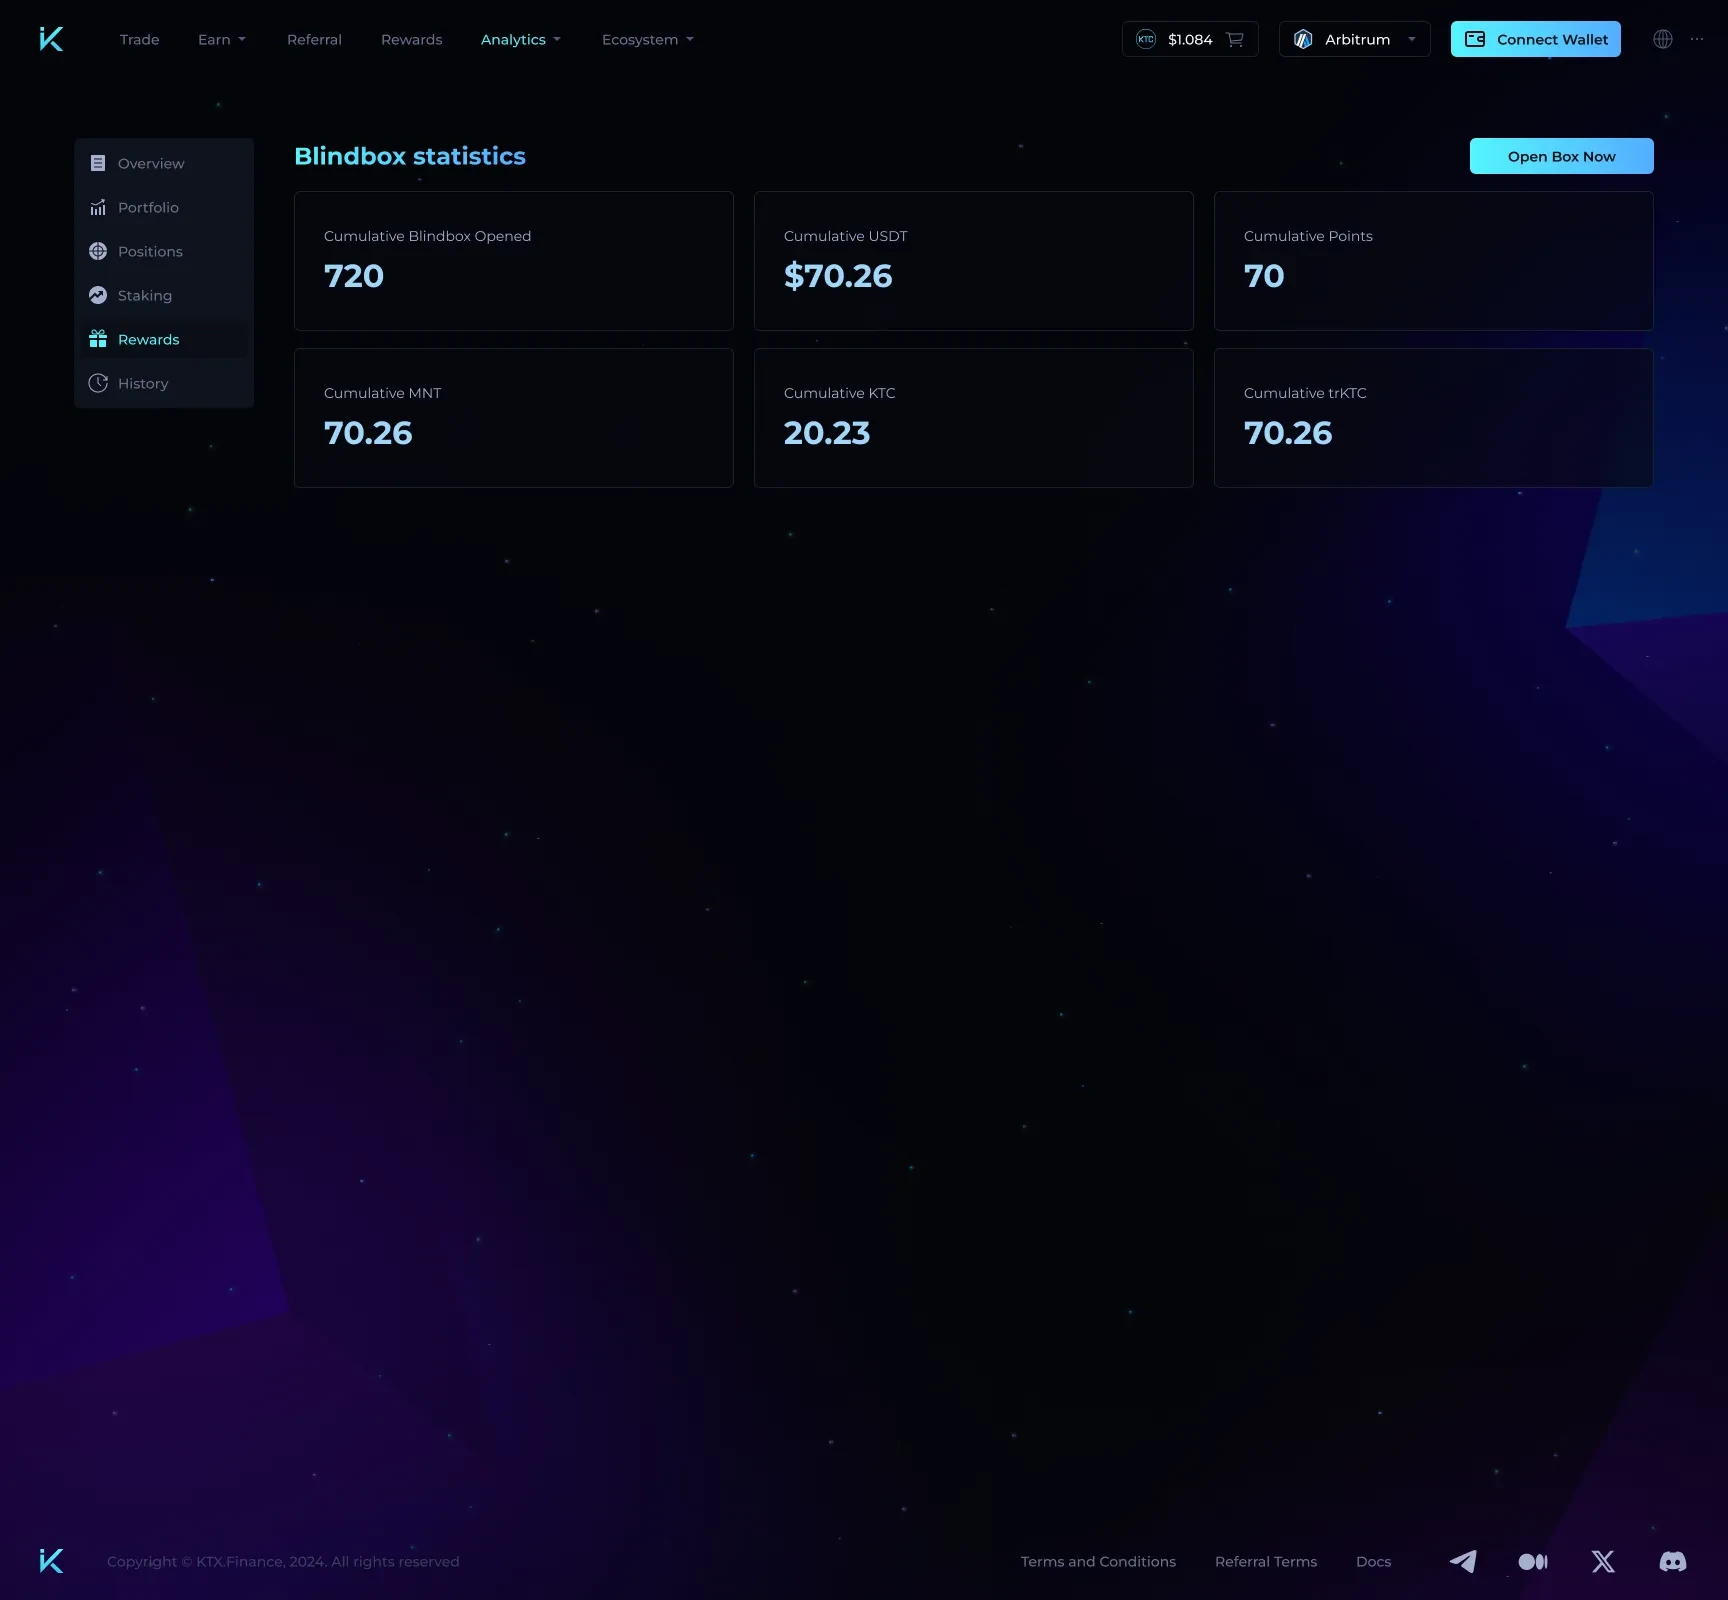Open Terms and Conditions link
The height and width of the screenshot is (1600, 1728).
[x=1098, y=1561]
